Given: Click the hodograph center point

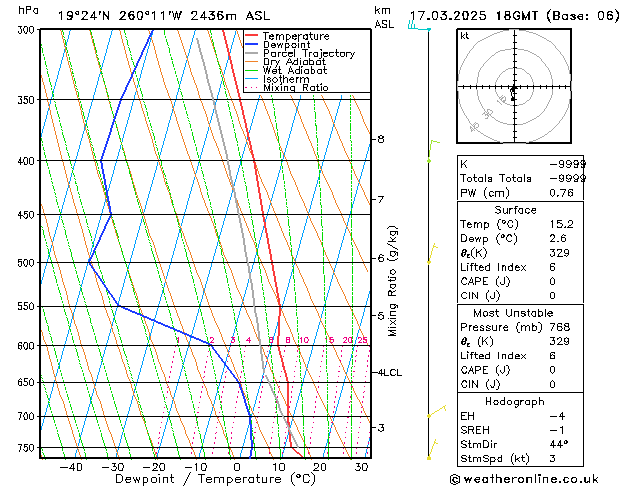Looking at the screenshot, I should click(514, 87).
